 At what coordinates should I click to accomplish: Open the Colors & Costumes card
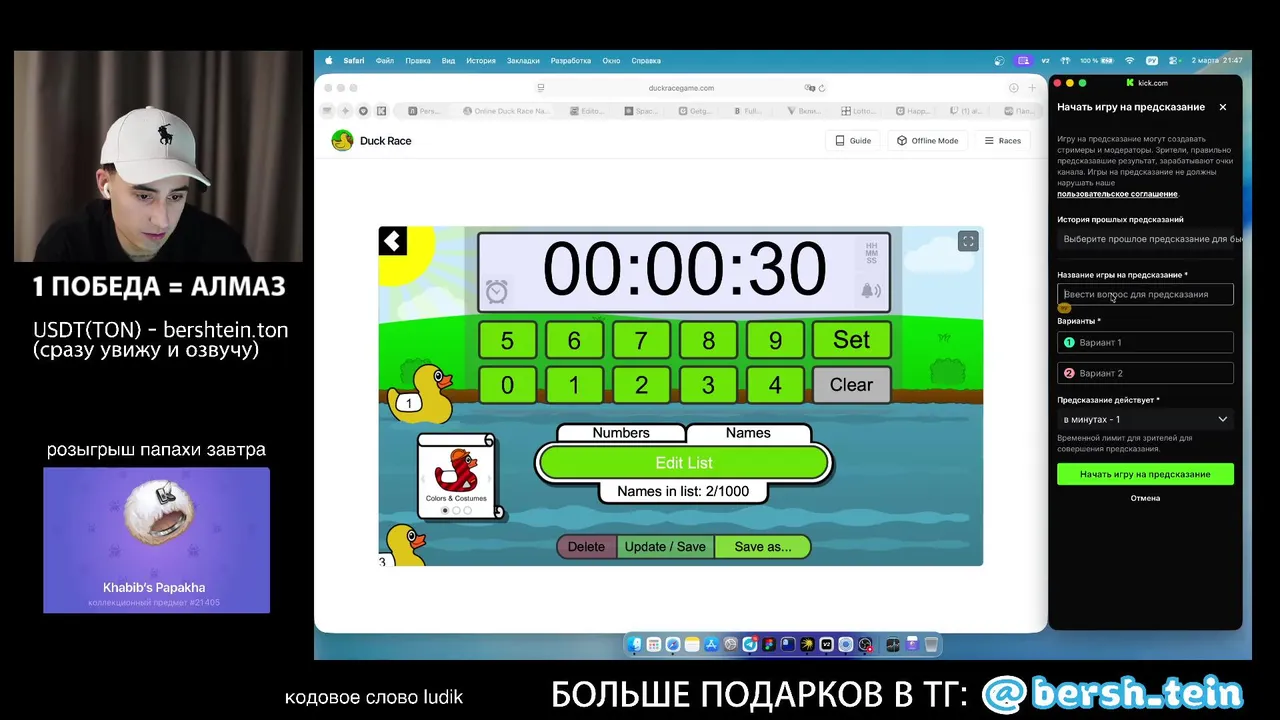456,477
